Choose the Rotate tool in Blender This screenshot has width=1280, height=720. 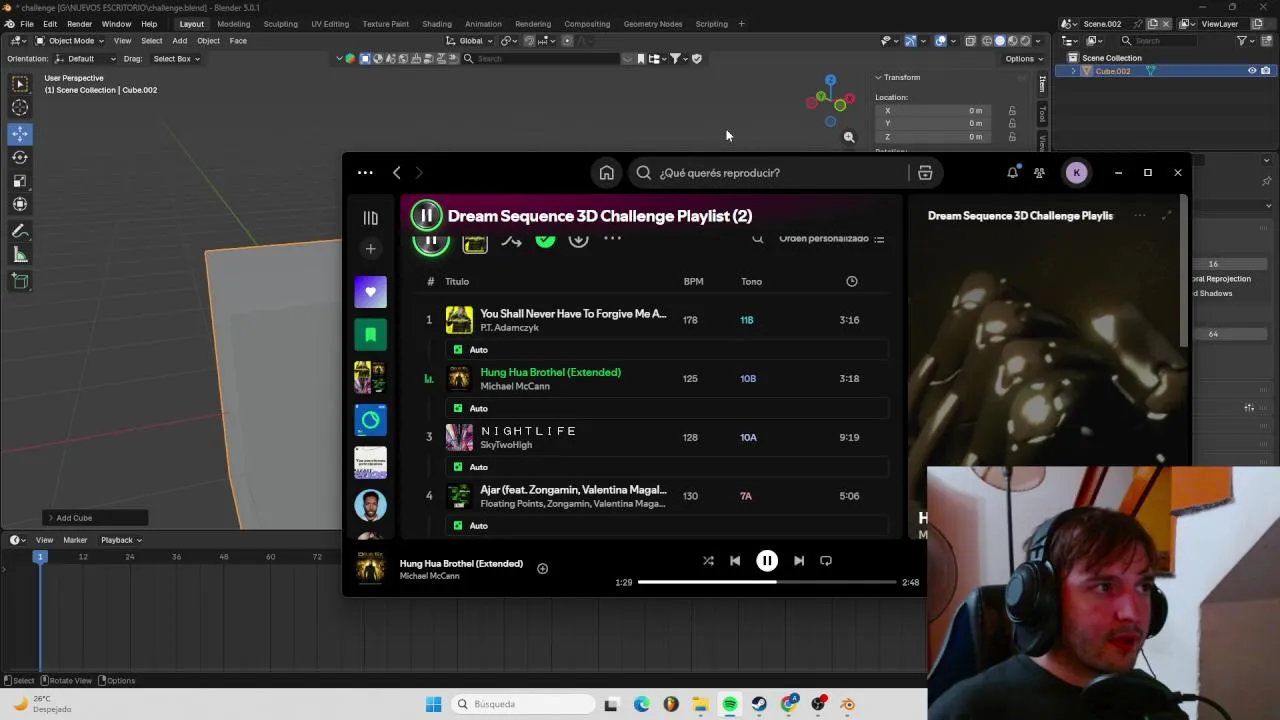tap(20, 157)
